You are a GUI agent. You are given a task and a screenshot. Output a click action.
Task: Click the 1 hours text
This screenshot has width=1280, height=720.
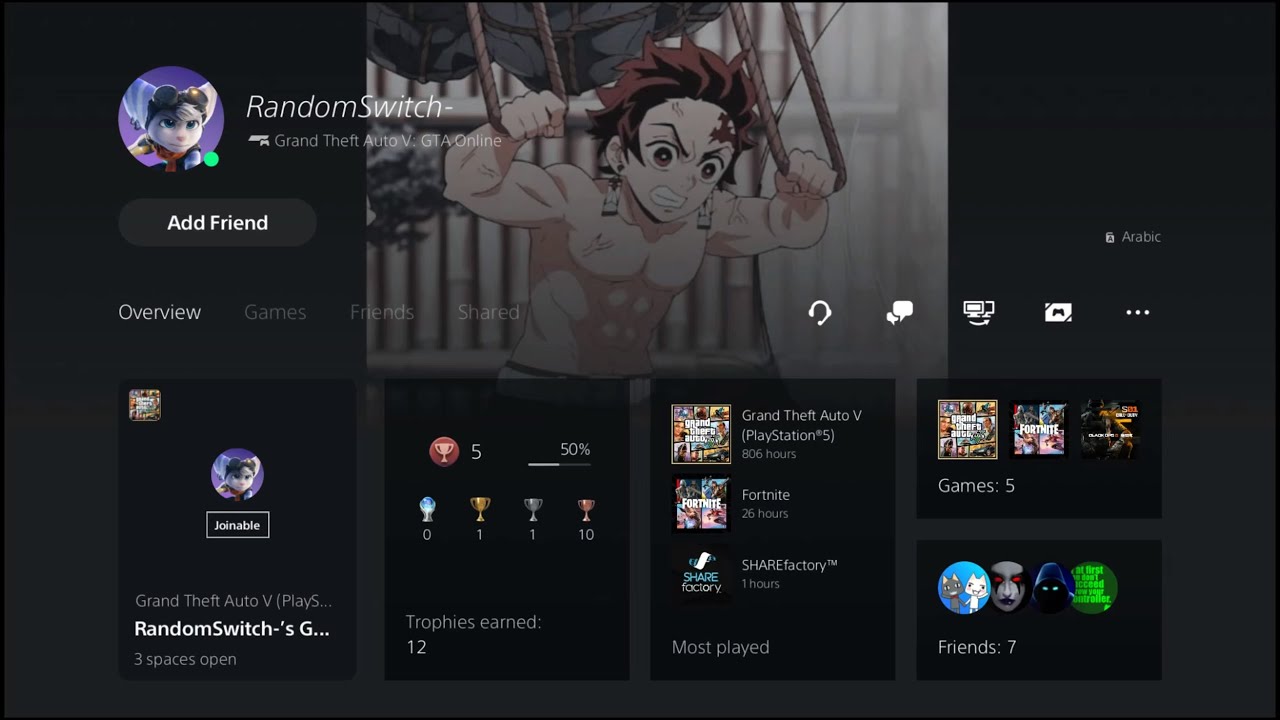[x=761, y=584]
